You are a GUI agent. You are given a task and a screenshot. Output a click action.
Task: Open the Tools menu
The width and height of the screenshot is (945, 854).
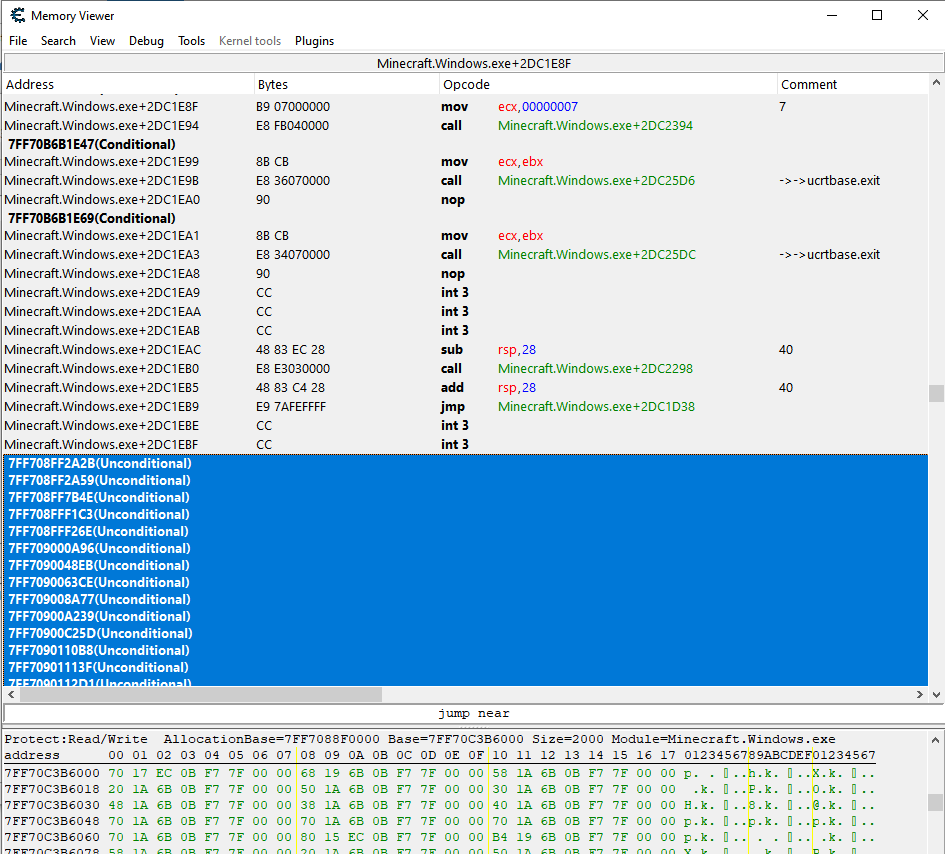click(x=191, y=41)
